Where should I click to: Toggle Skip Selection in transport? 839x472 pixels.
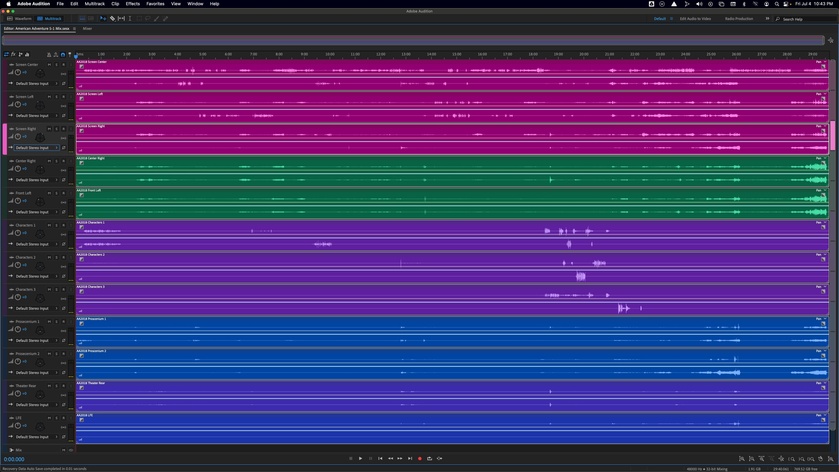(x=439, y=459)
